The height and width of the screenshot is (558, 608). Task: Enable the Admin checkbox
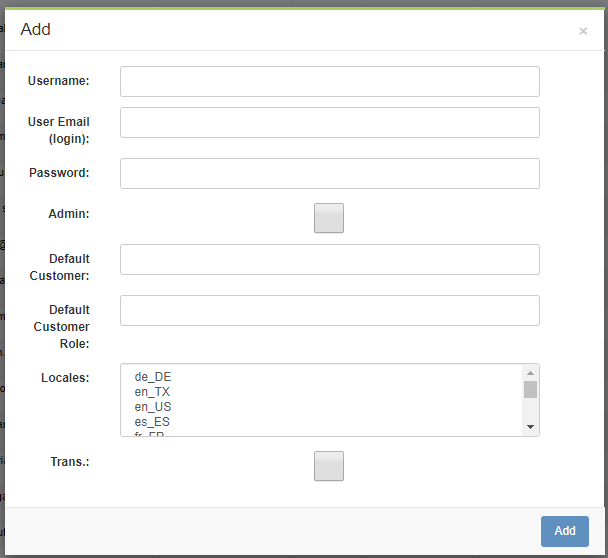click(x=329, y=218)
